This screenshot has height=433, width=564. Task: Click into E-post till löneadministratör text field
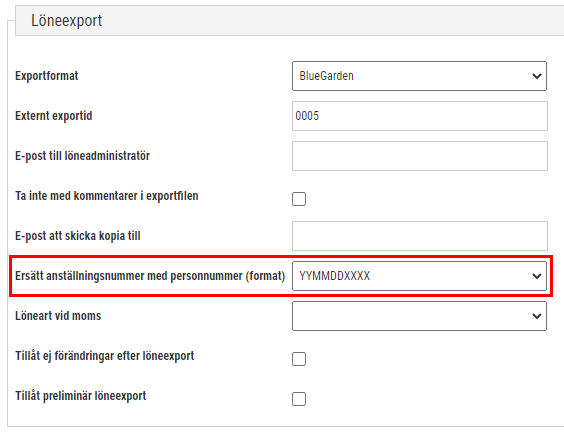point(420,156)
